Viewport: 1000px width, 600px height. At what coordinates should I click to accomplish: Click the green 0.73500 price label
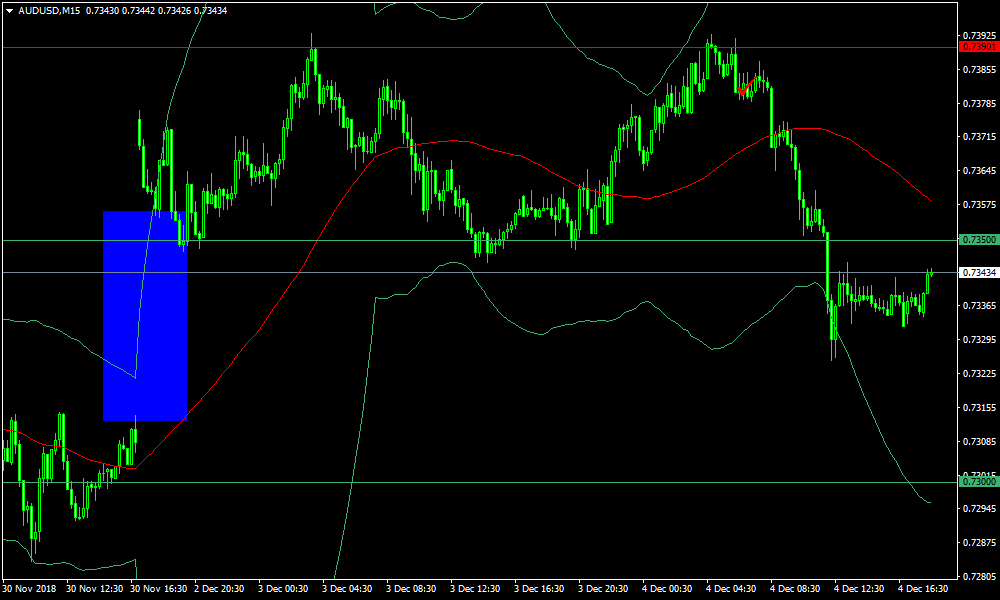coord(979,240)
